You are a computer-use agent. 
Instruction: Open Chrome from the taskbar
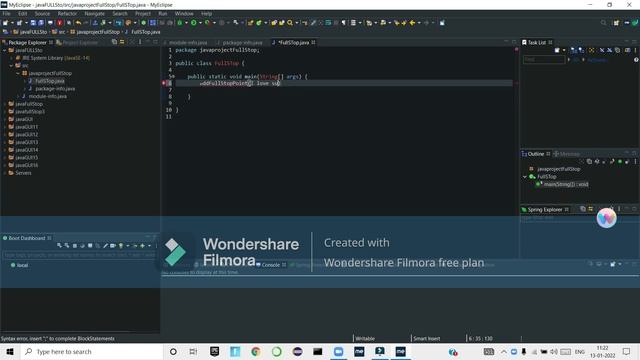pyautogui.click(x=256, y=352)
